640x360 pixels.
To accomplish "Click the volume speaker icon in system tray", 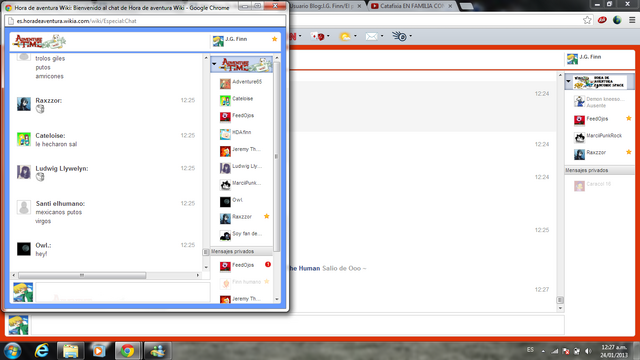I will [x=588, y=351].
